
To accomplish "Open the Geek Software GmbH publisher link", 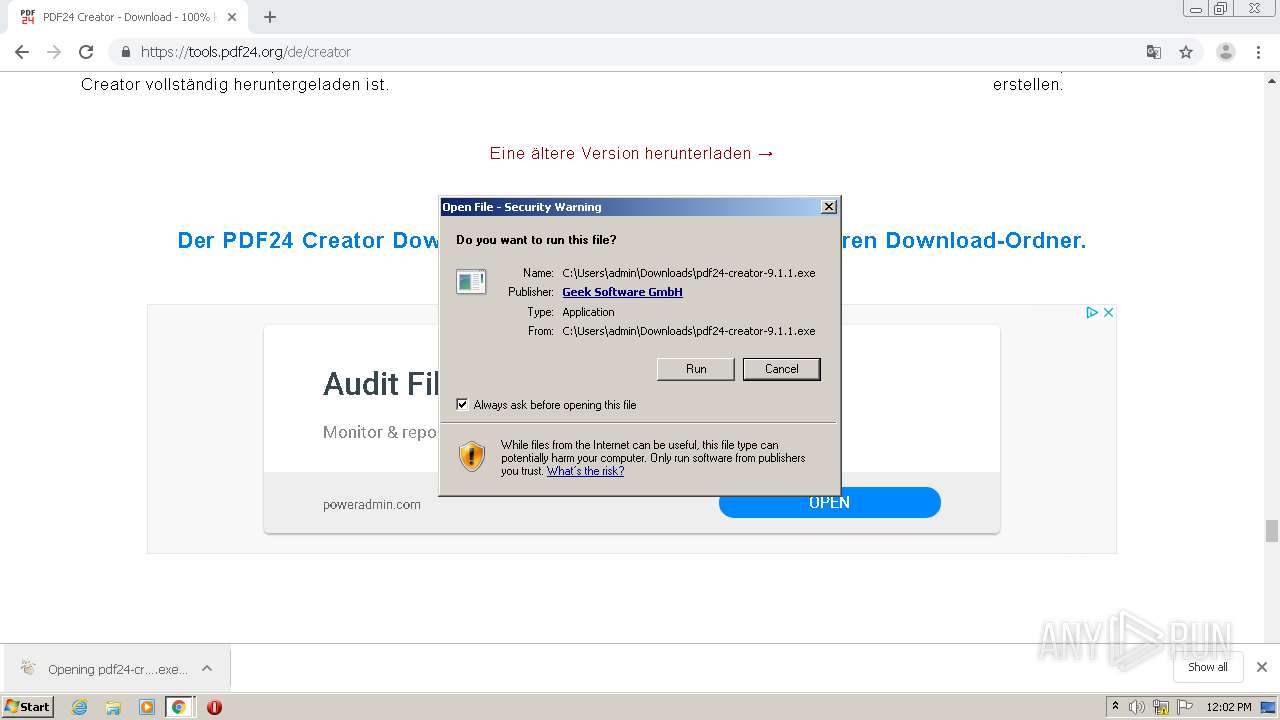I will [622, 292].
